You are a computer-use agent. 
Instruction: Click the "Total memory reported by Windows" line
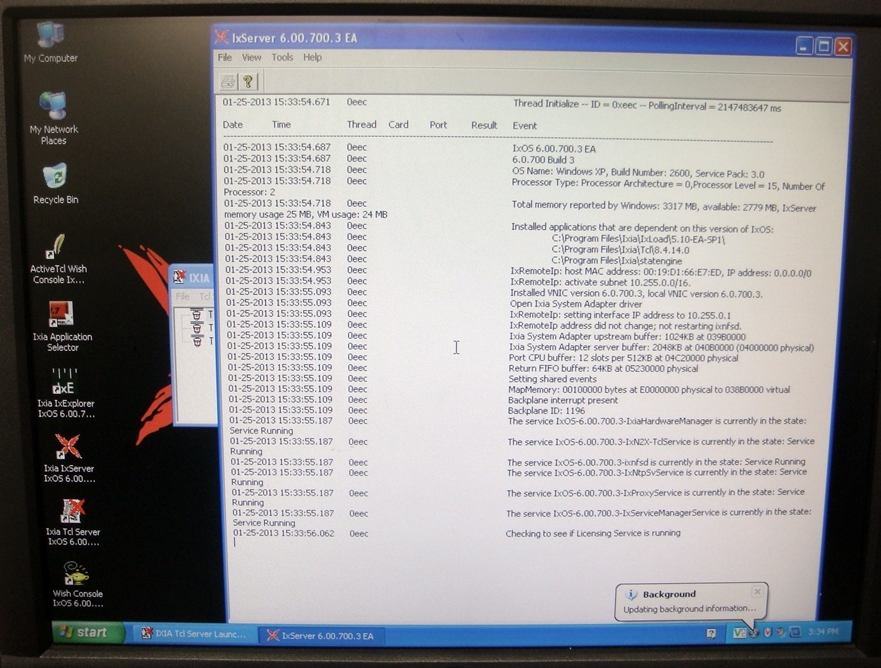point(664,206)
